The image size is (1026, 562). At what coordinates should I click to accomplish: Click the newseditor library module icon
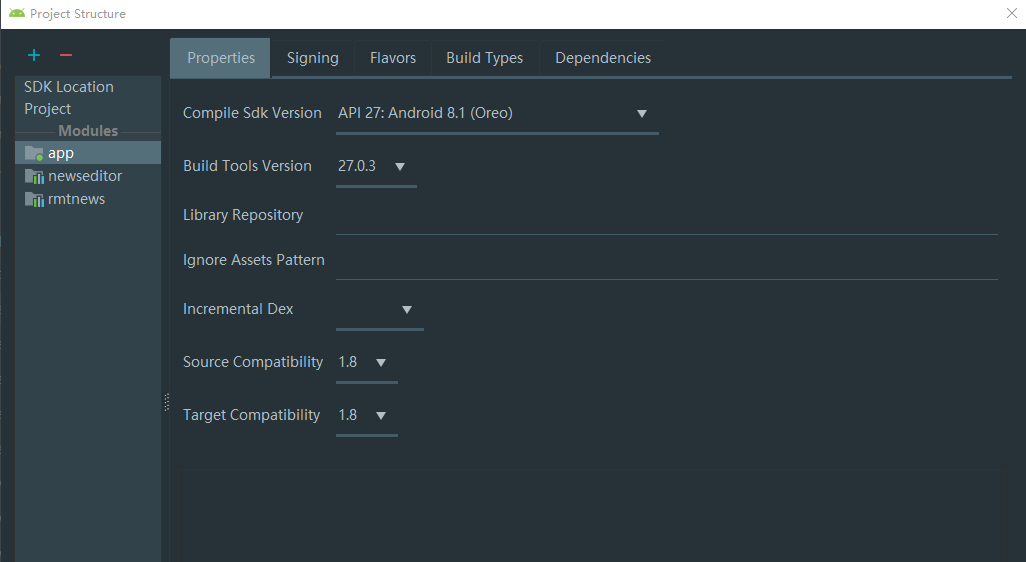click(34, 176)
